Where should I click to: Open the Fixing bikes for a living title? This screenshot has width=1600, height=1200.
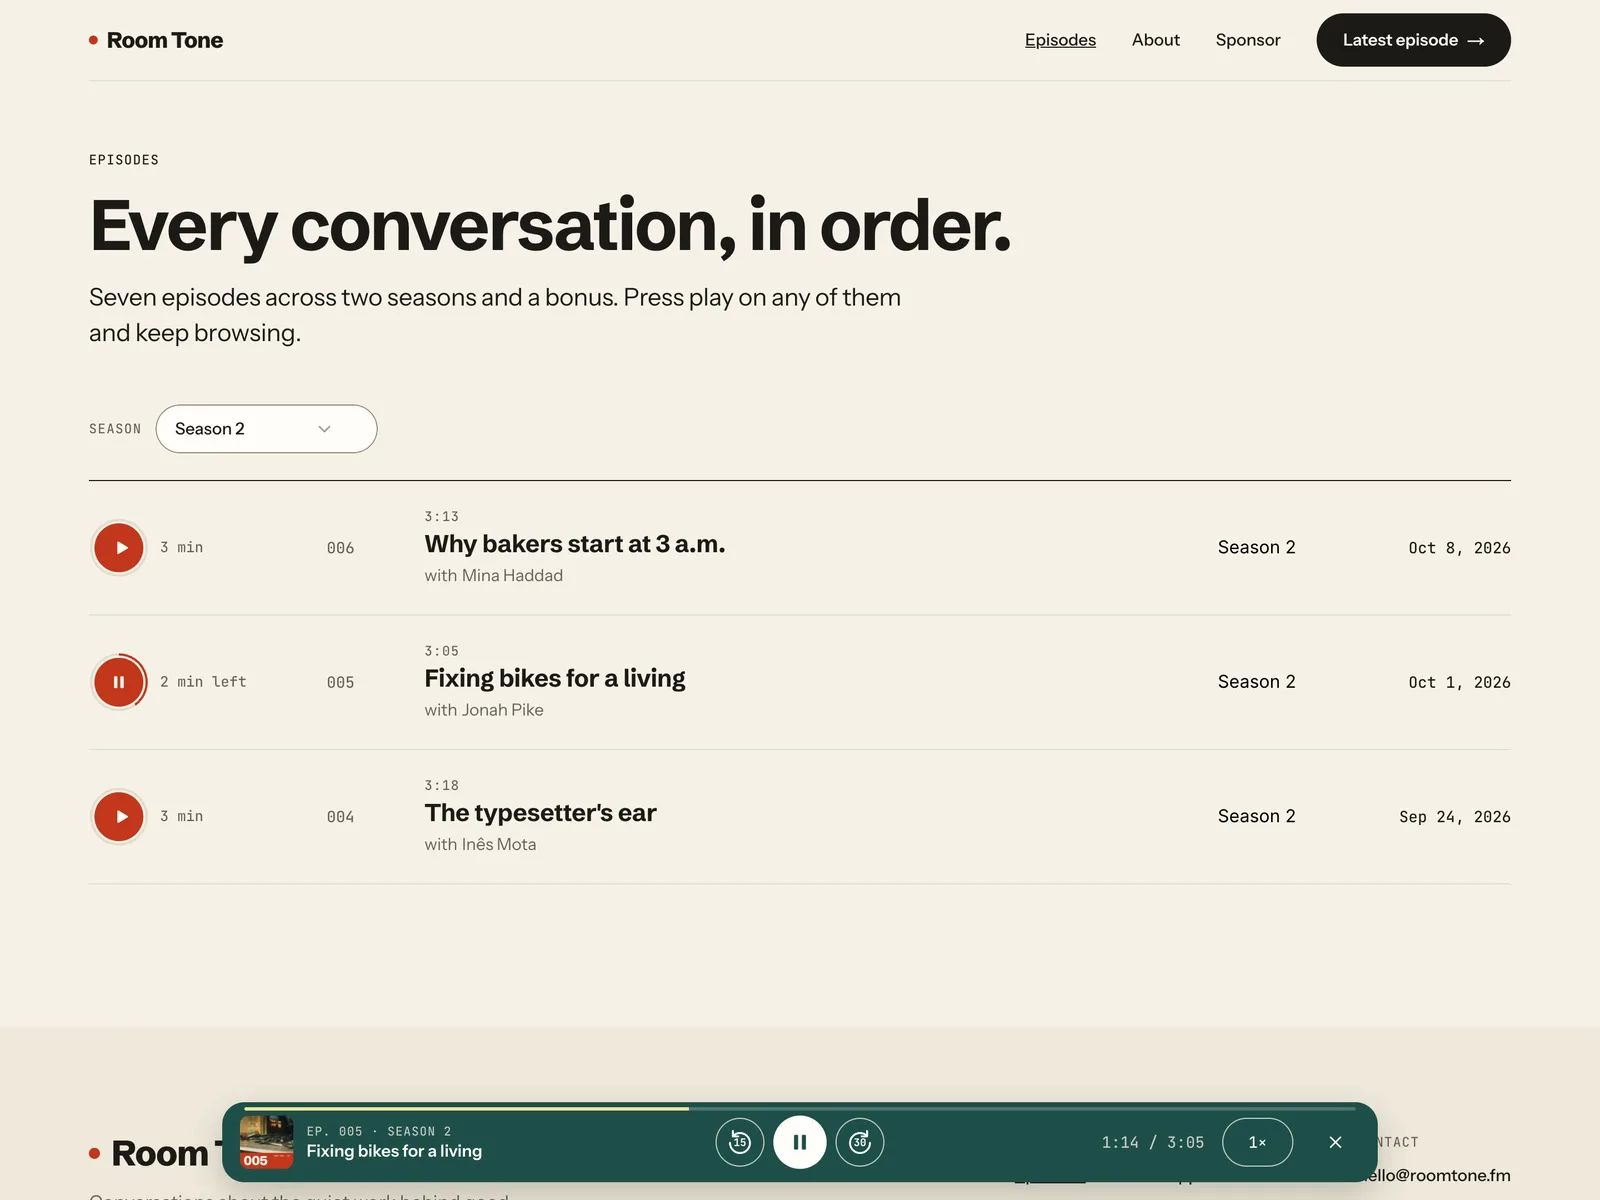point(555,678)
